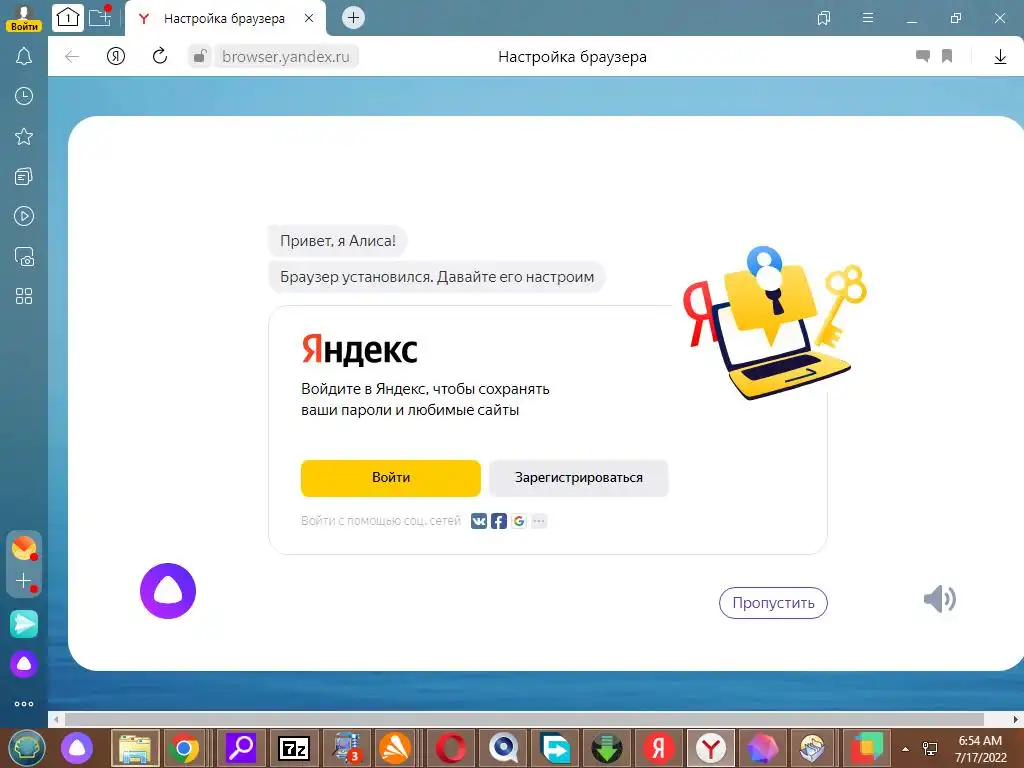Launch Google Chrome from taskbar
The height and width of the screenshot is (768, 1024).
tap(184, 748)
